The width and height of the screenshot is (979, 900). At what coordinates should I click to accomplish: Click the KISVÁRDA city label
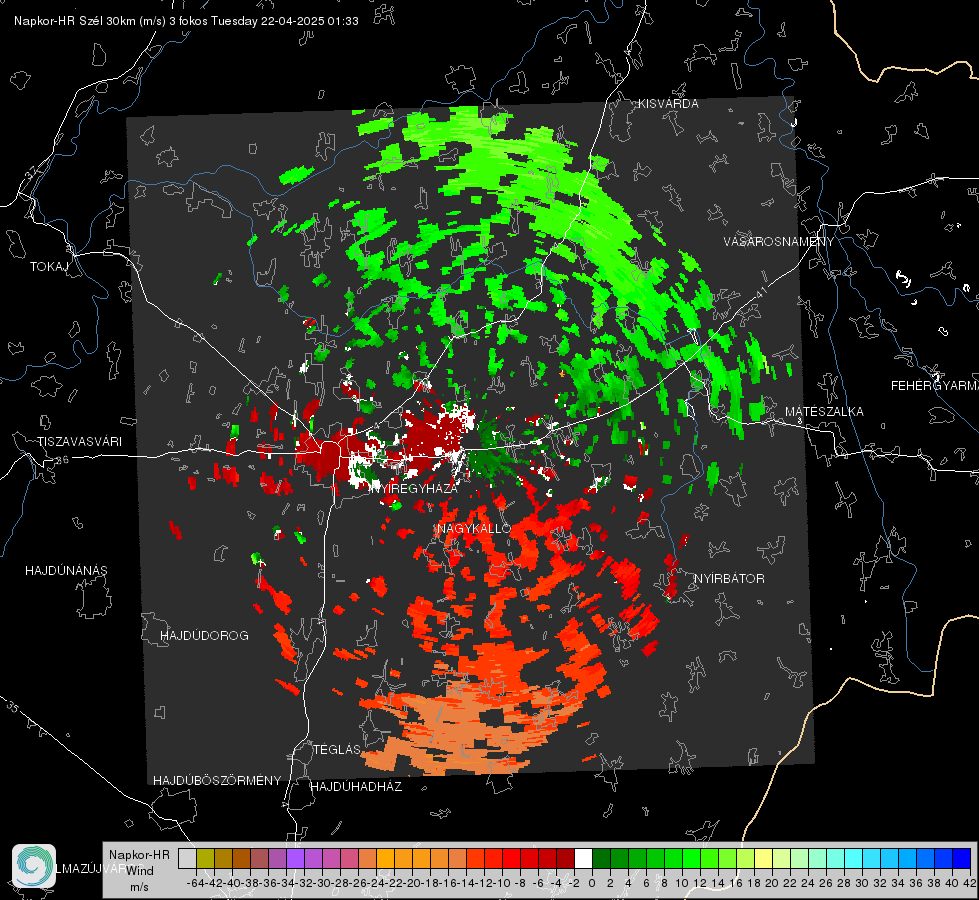pos(668,104)
